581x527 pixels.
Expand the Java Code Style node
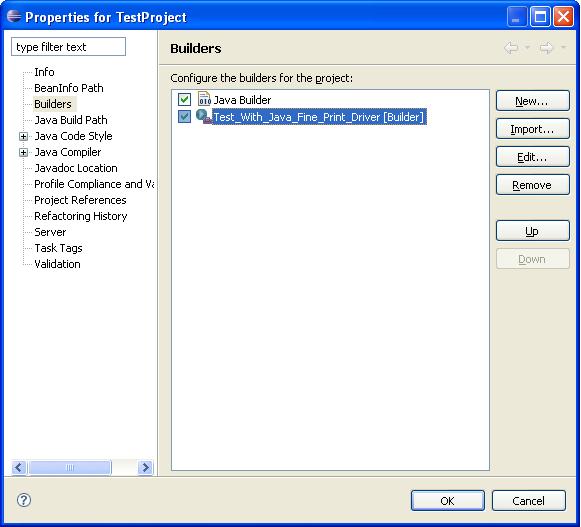click(23, 136)
